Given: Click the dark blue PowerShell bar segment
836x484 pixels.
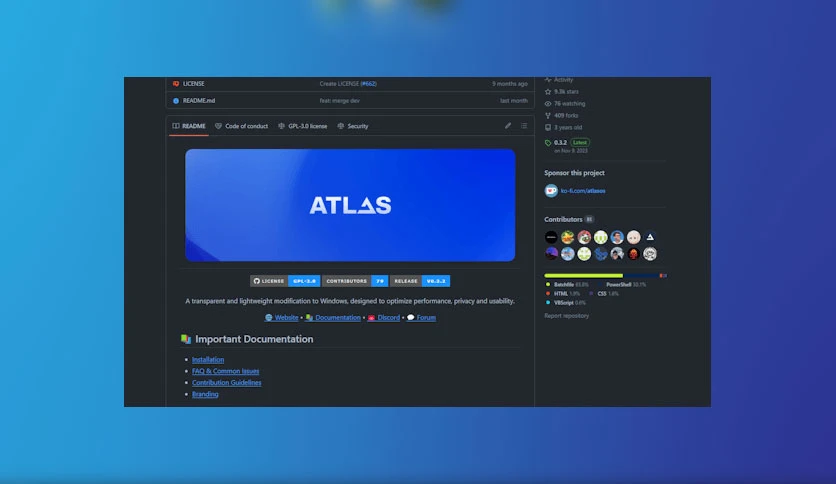Looking at the screenshot, I should [x=641, y=276].
